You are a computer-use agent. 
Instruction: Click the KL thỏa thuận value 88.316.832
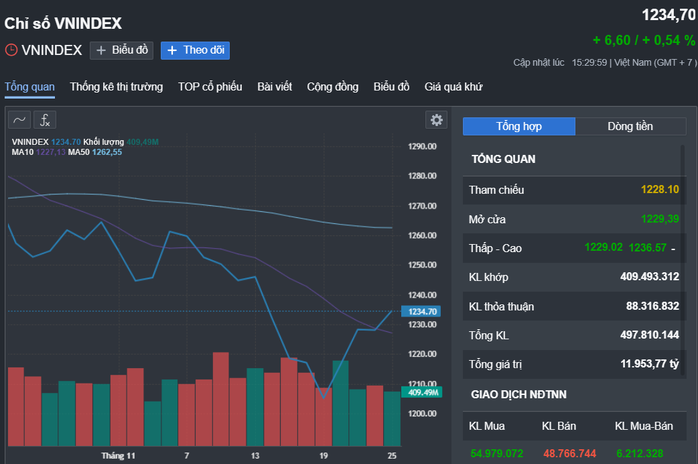click(x=653, y=306)
